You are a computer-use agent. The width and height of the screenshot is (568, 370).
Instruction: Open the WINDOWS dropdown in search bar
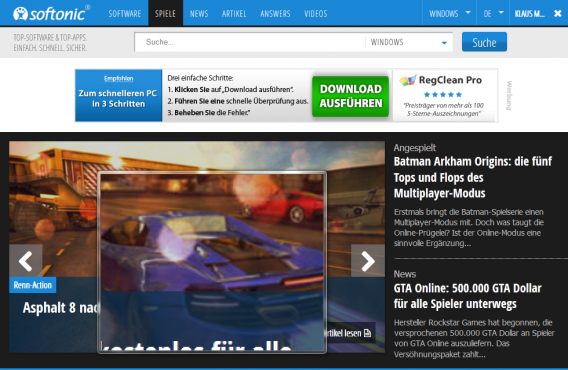coord(409,42)
